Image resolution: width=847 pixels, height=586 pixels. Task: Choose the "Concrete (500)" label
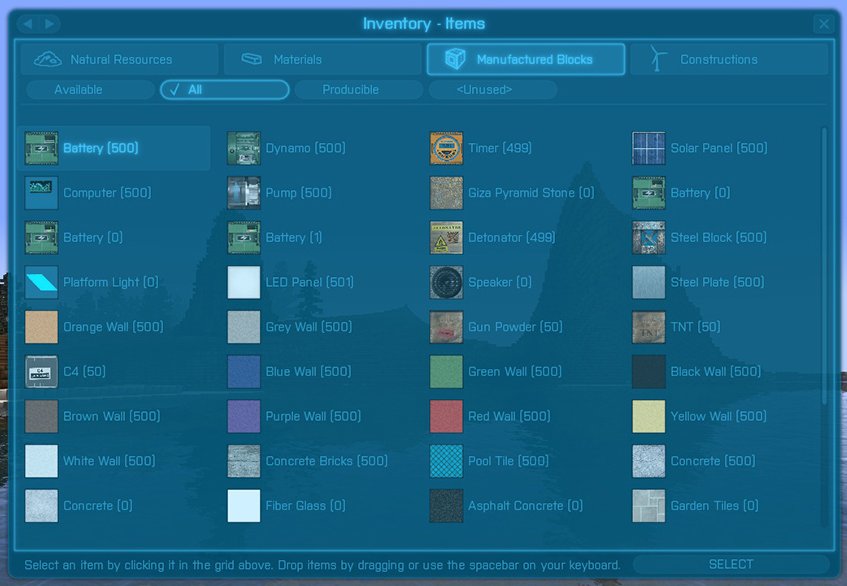tap(713, 461)
